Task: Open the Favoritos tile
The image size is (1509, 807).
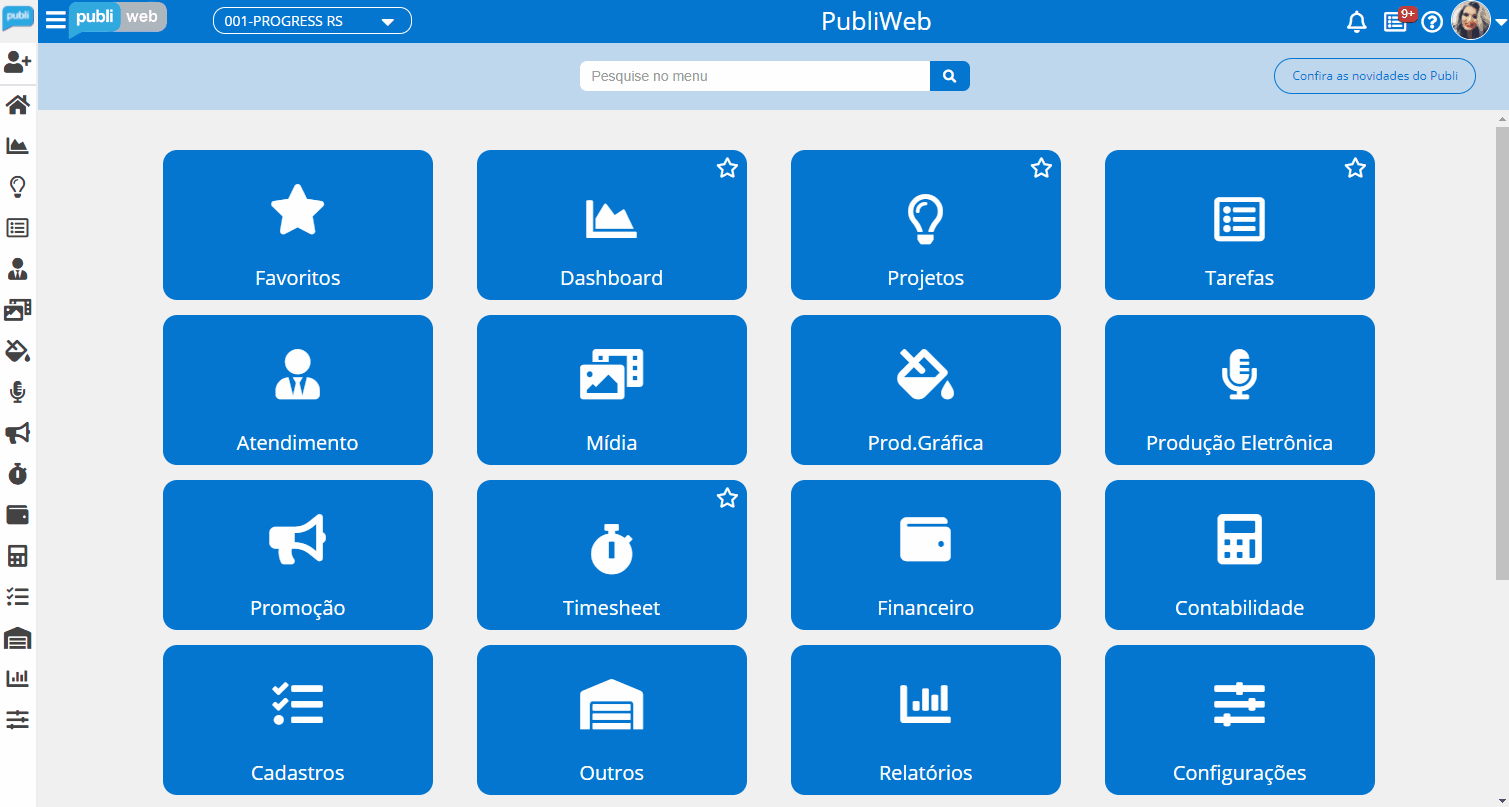Action: [x=298, y=225]
